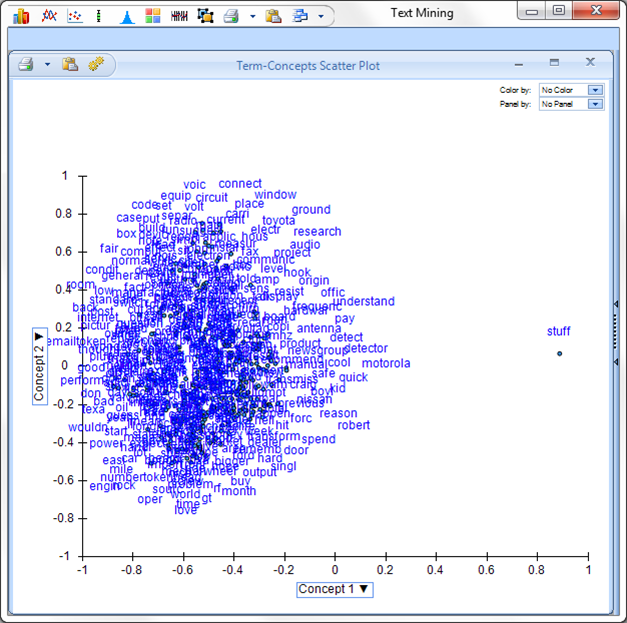The width and height of the screenshot is (627, 623).
Task: Maximize the Term-Concepts Scatter Plot panel
Action: click(554, 62)
